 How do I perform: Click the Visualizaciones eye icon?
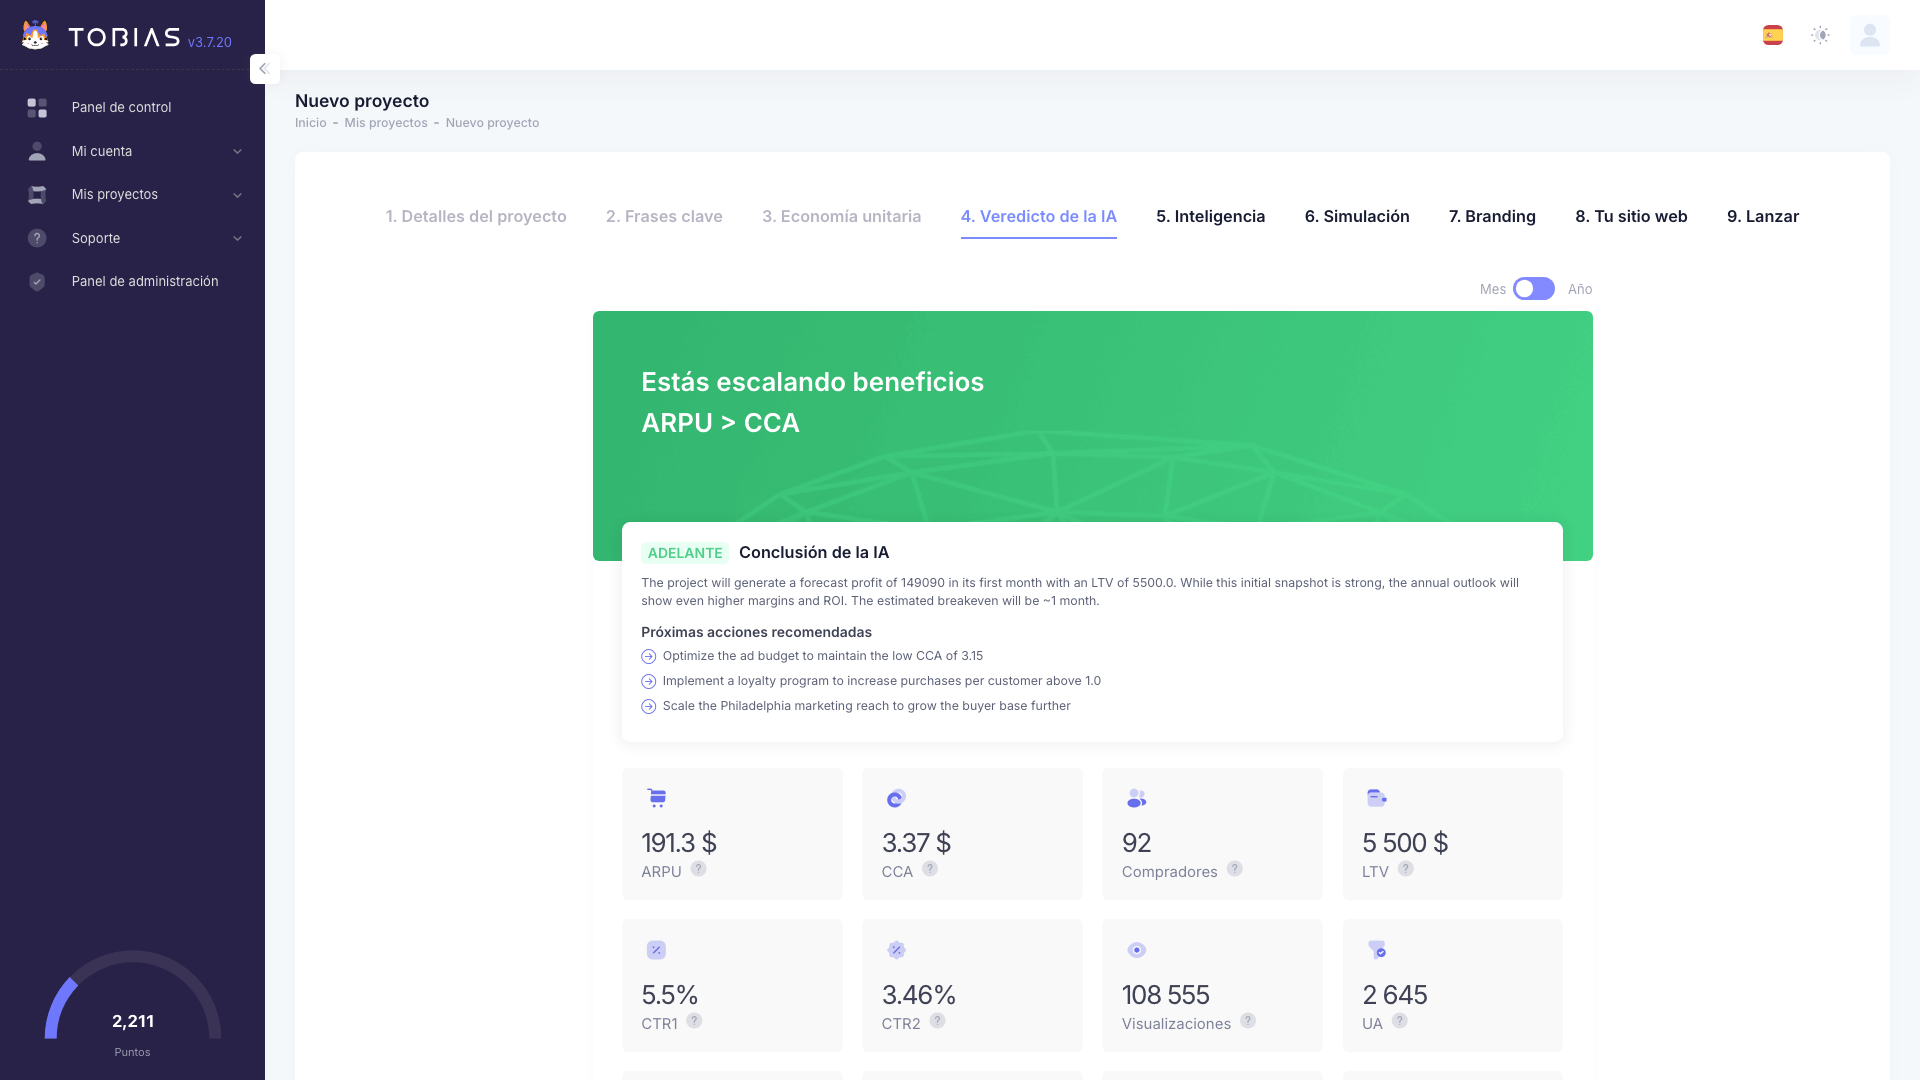(1136, 950)
